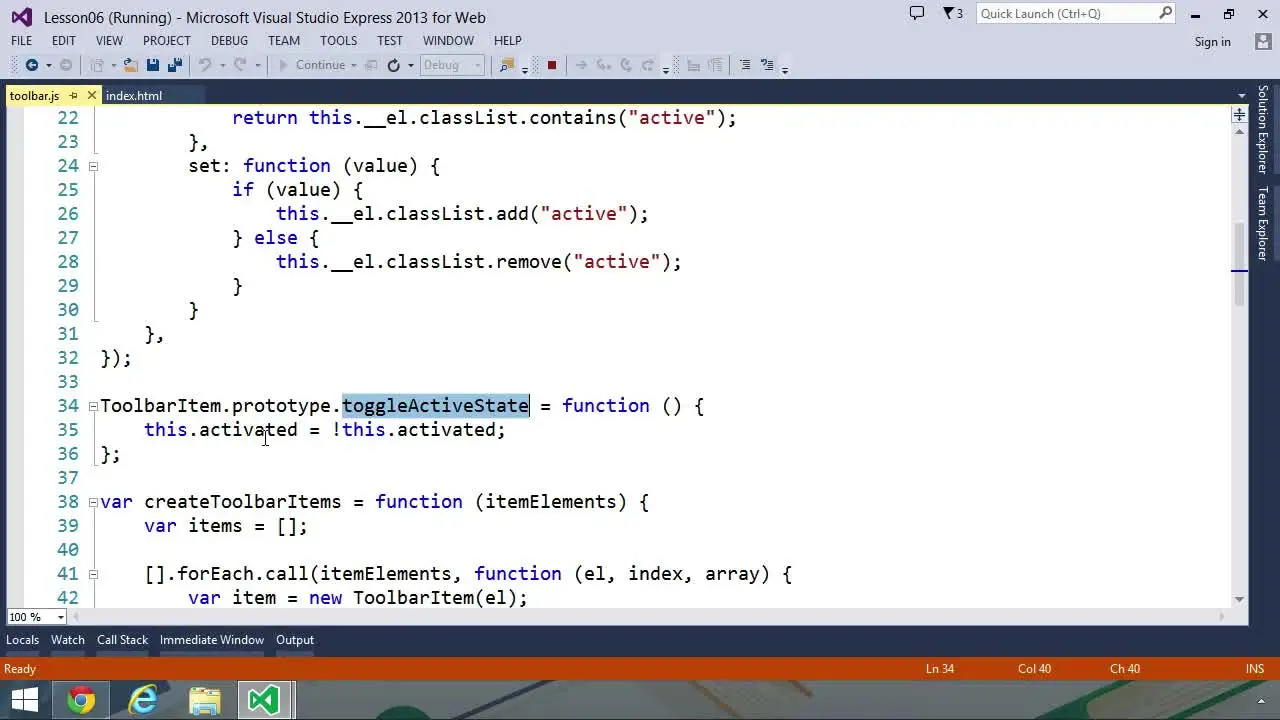Open File Explorer from the taskbar
1280x720 pixels.
[x=204, y=700]
